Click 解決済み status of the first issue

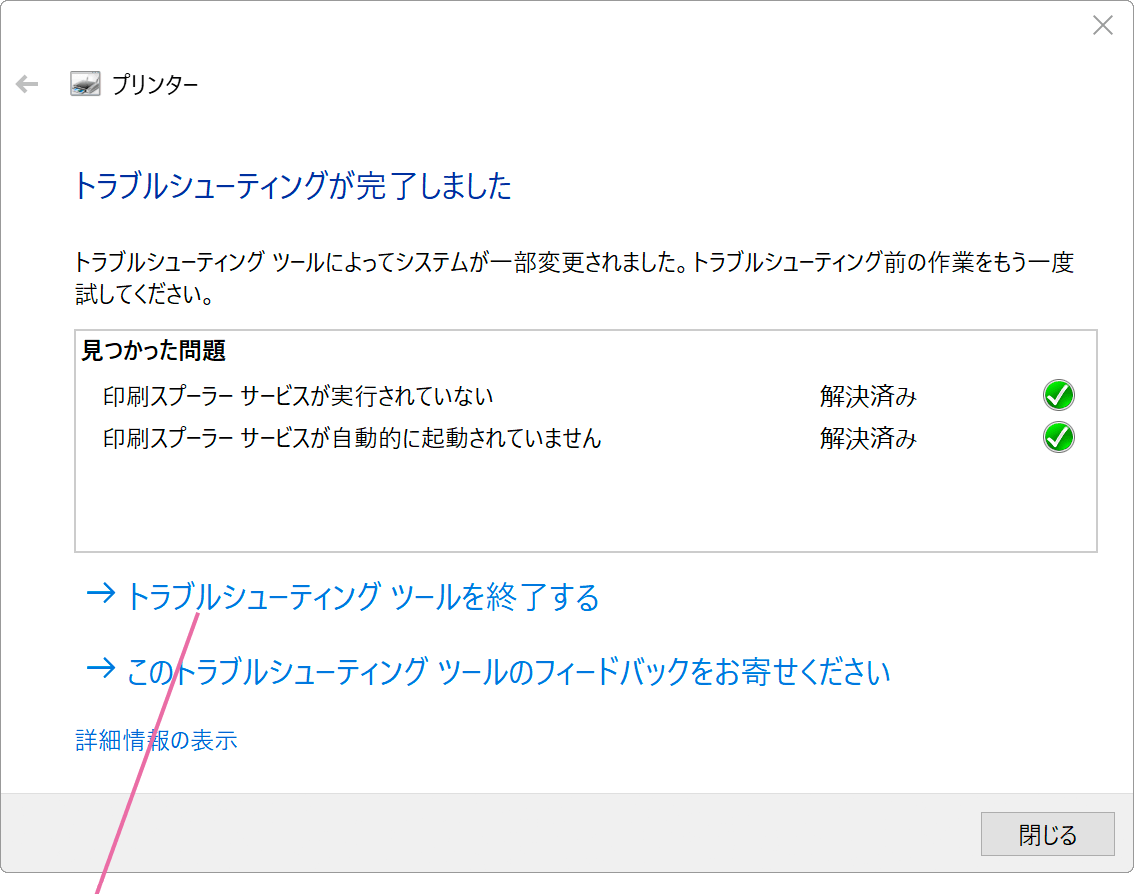868,397
